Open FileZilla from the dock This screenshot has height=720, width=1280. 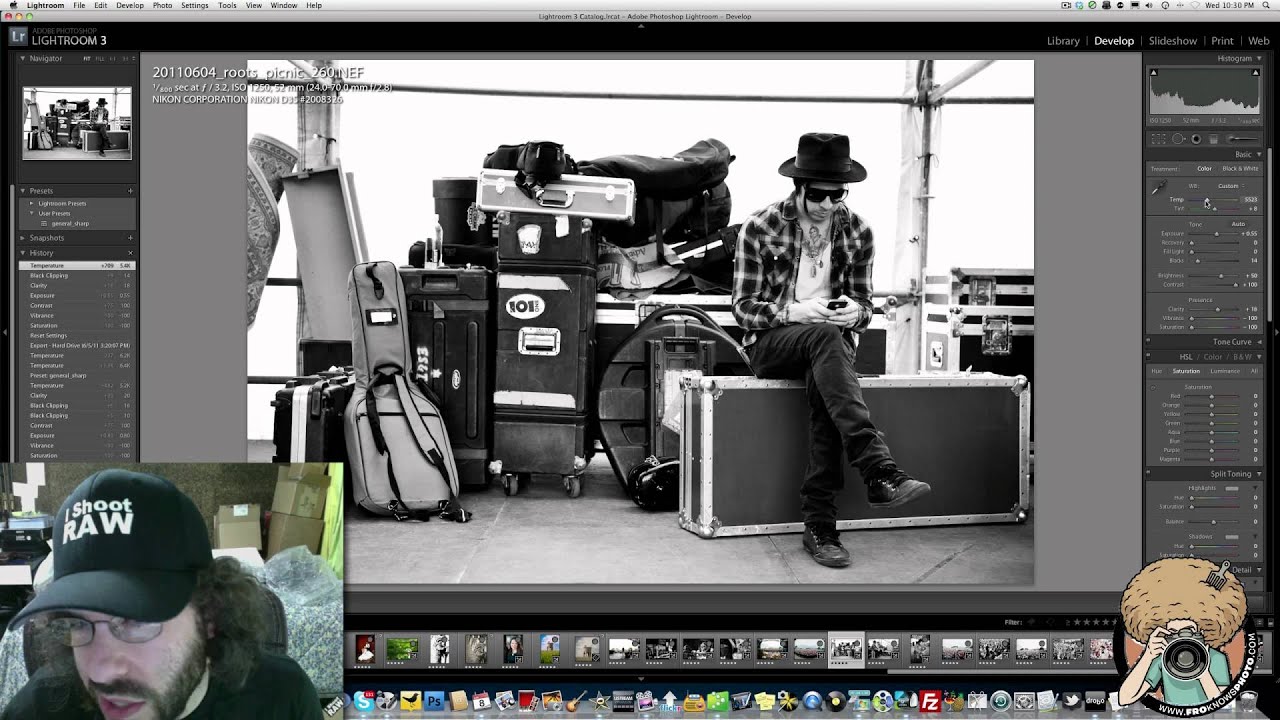click(930, 702)
